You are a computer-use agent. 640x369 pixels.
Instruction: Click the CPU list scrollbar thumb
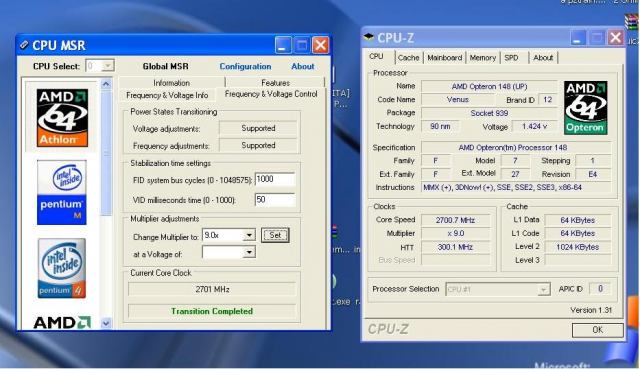106,153
